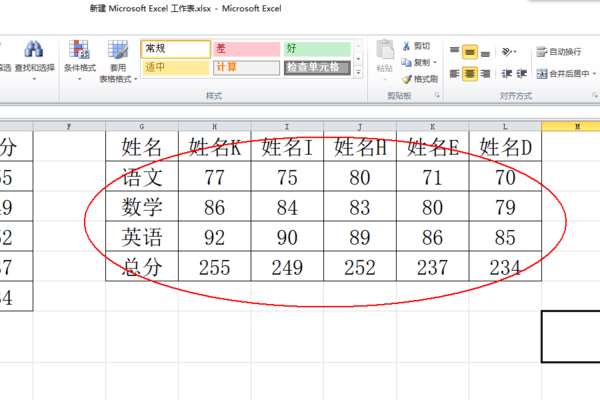Apply the Check Cell (检查单元格) style
The width and height of the screenshot is (600, 400).
click(x=317, y=68)
